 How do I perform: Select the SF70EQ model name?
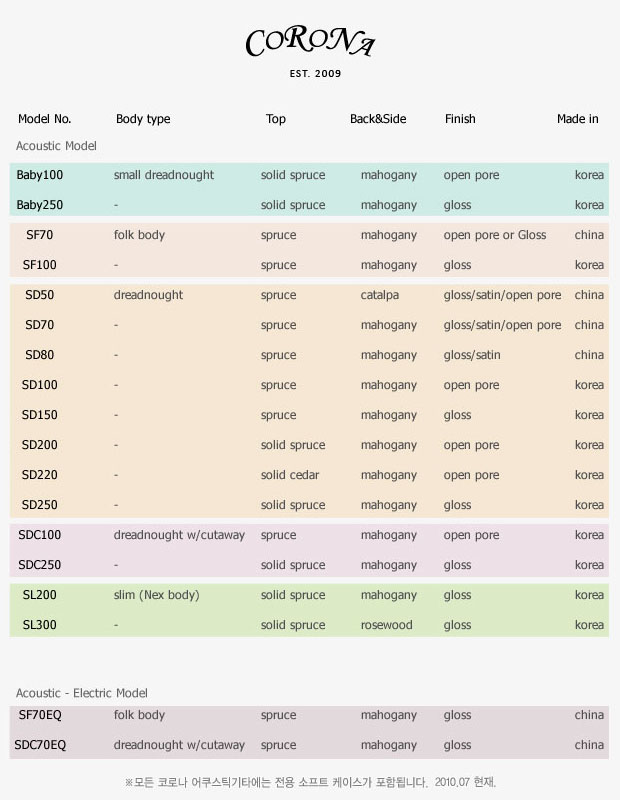(40, 715)
